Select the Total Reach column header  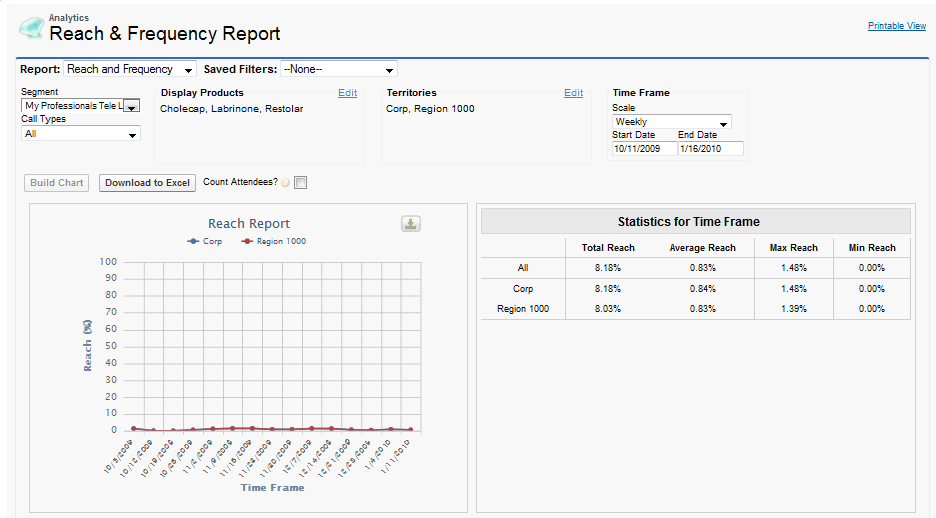coord(607,248)
